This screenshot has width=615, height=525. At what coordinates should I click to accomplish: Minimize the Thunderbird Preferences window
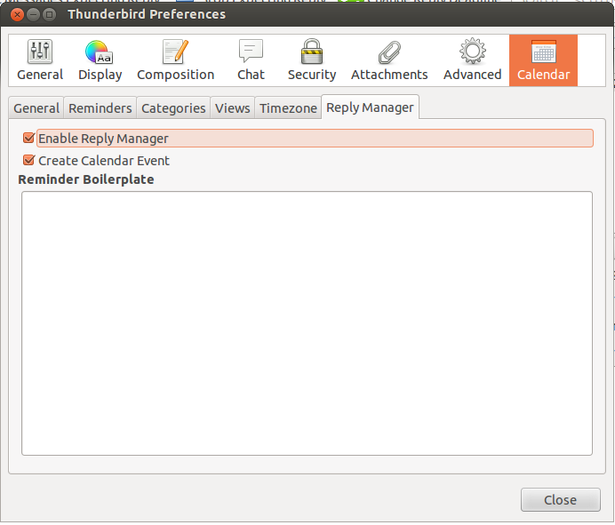pos(33,15)
